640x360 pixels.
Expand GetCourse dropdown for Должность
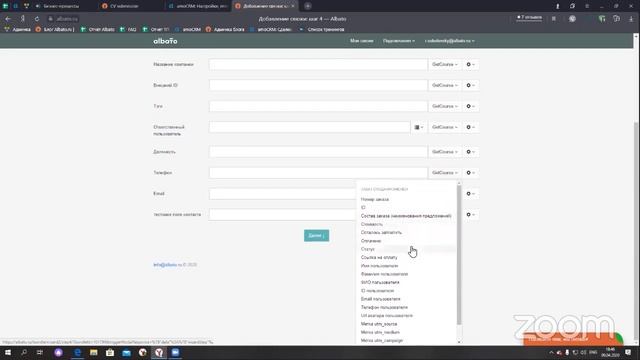tap(444, 152)
